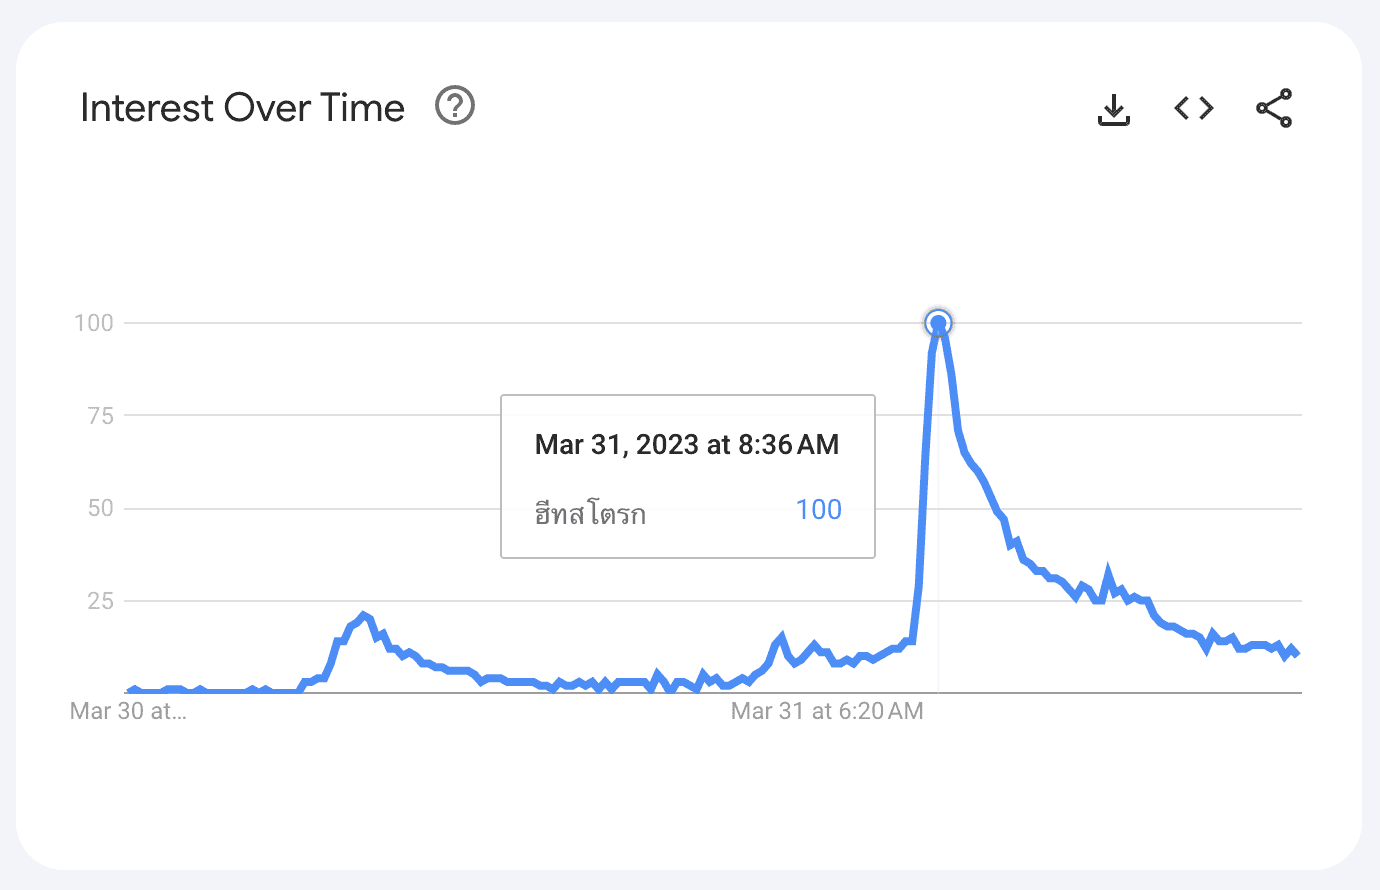Open the help question mark icon
This screenshot has width=1380, height=890.
(x=455, y=105)
